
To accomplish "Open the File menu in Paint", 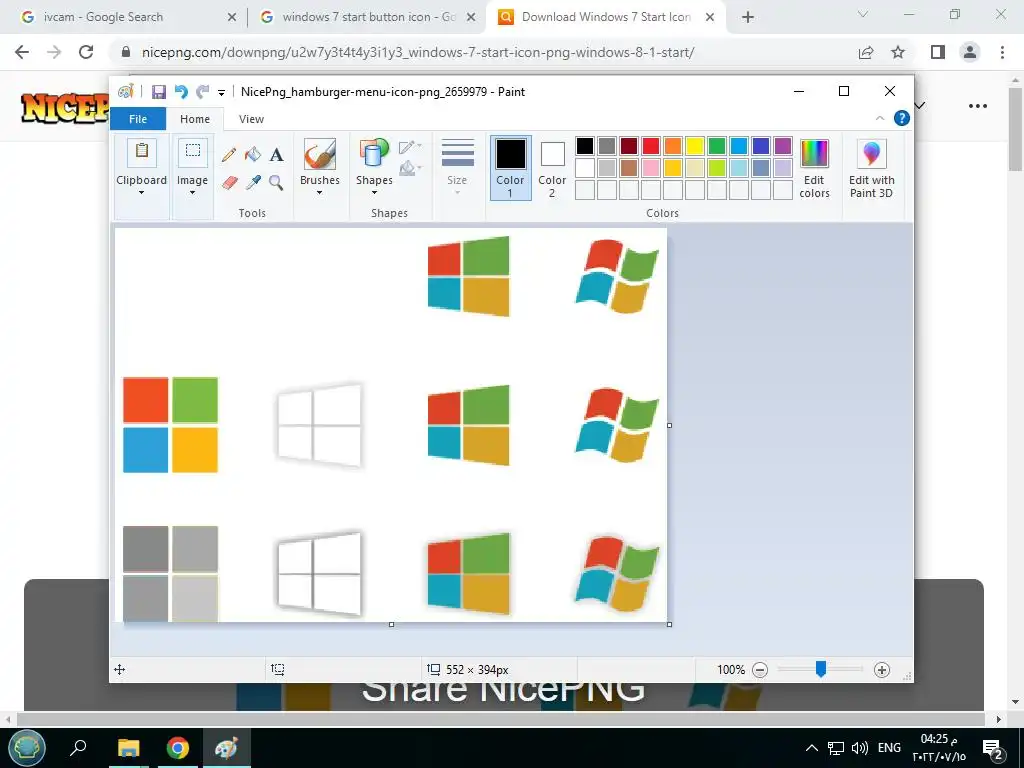I will [138, 119].
